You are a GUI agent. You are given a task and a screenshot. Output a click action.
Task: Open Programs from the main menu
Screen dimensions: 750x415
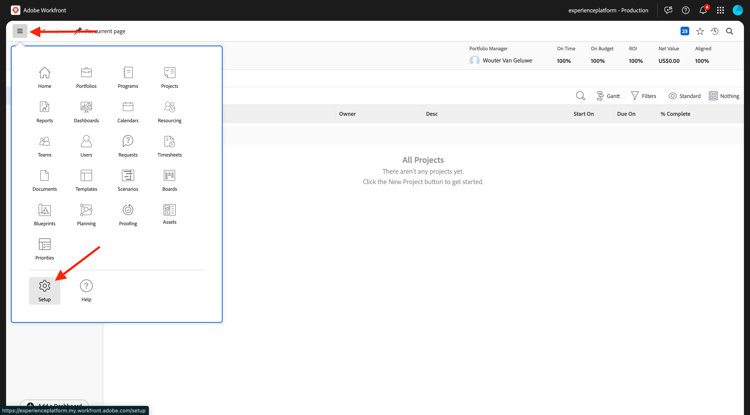tap(128, 77)
